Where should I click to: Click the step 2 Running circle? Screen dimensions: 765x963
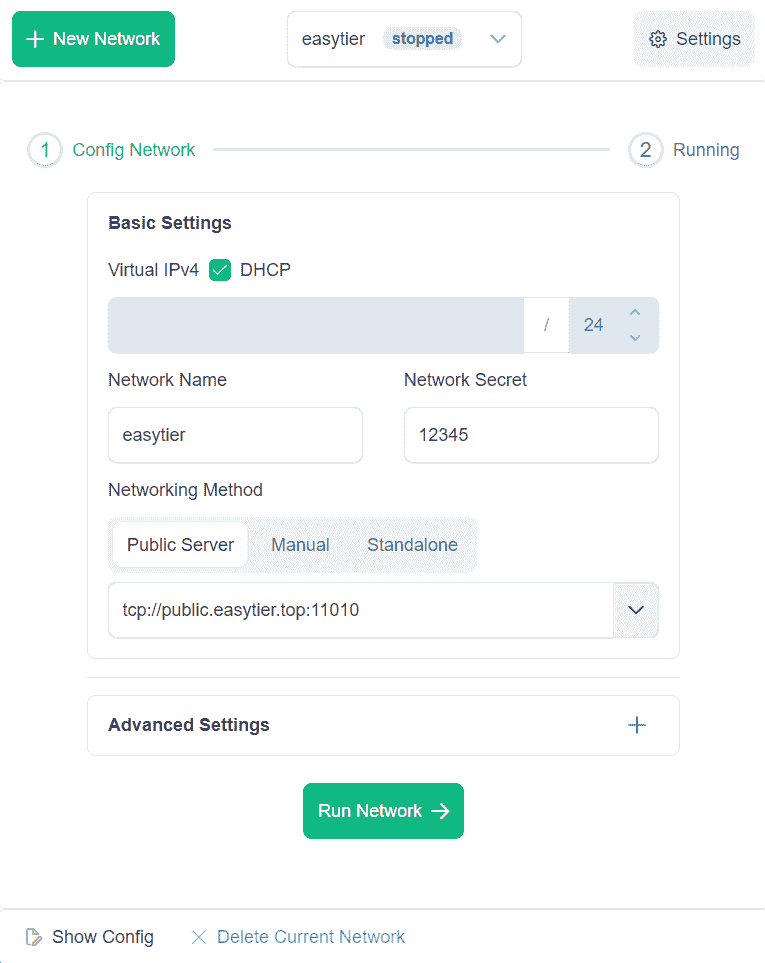tap(646, 150)
